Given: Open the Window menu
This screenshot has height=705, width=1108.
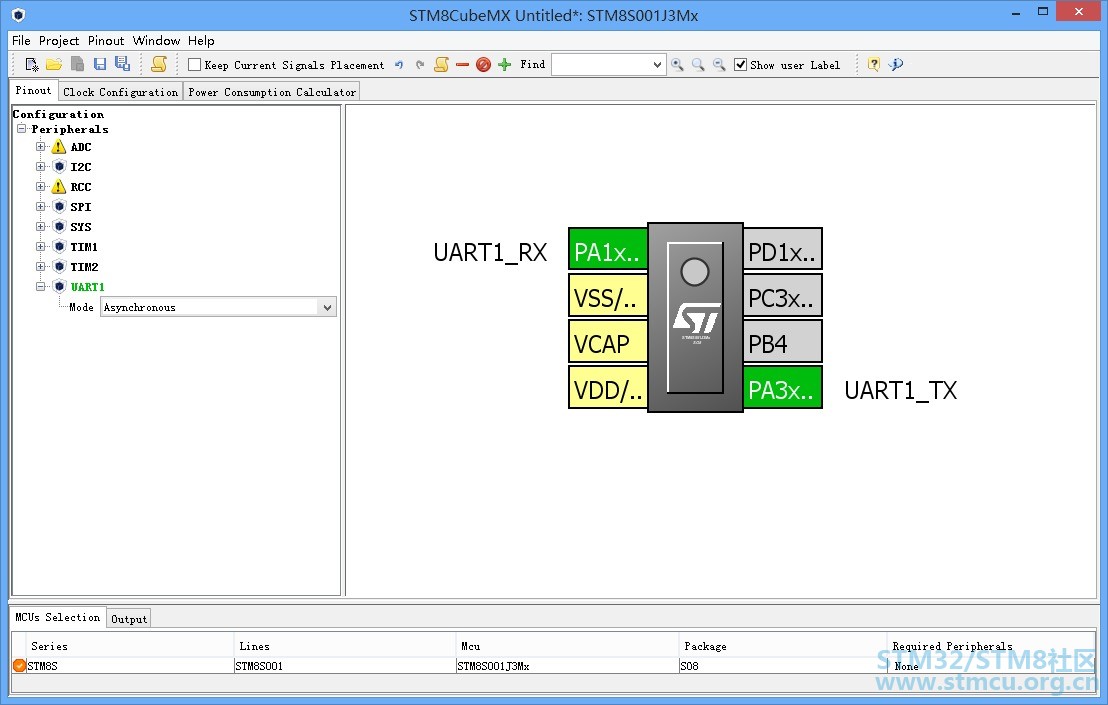Looking at the screenshot, I should click(x=156, y=40).
